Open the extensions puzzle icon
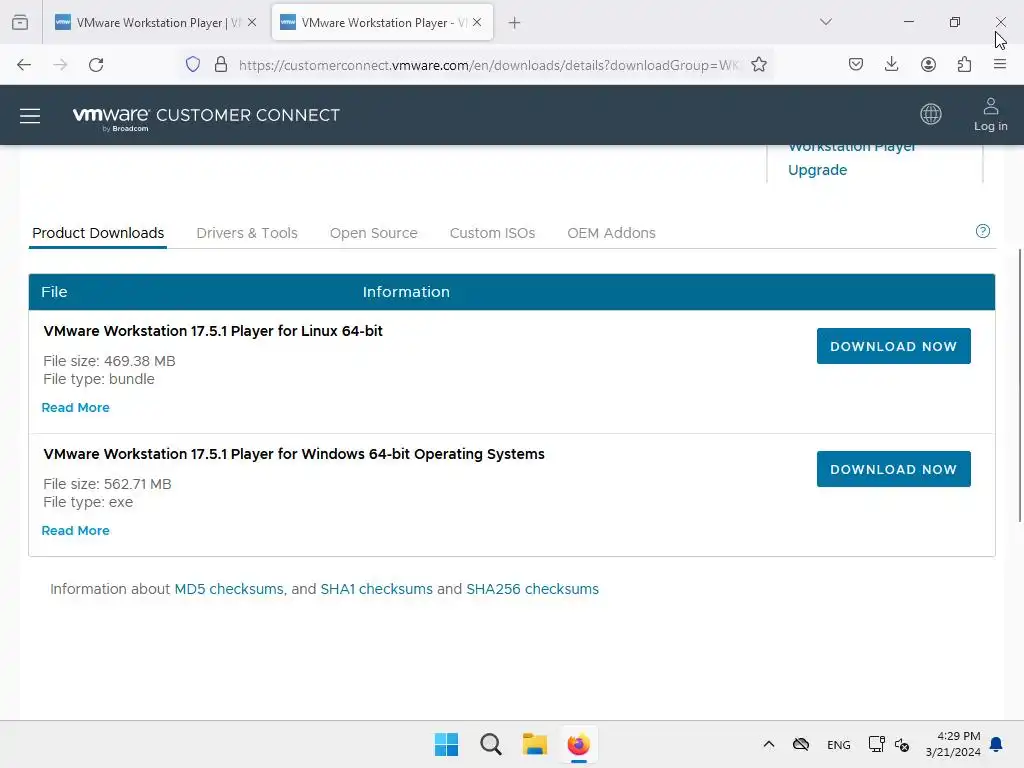Viewport: 1024px width, 768px height. click(964, 65)
